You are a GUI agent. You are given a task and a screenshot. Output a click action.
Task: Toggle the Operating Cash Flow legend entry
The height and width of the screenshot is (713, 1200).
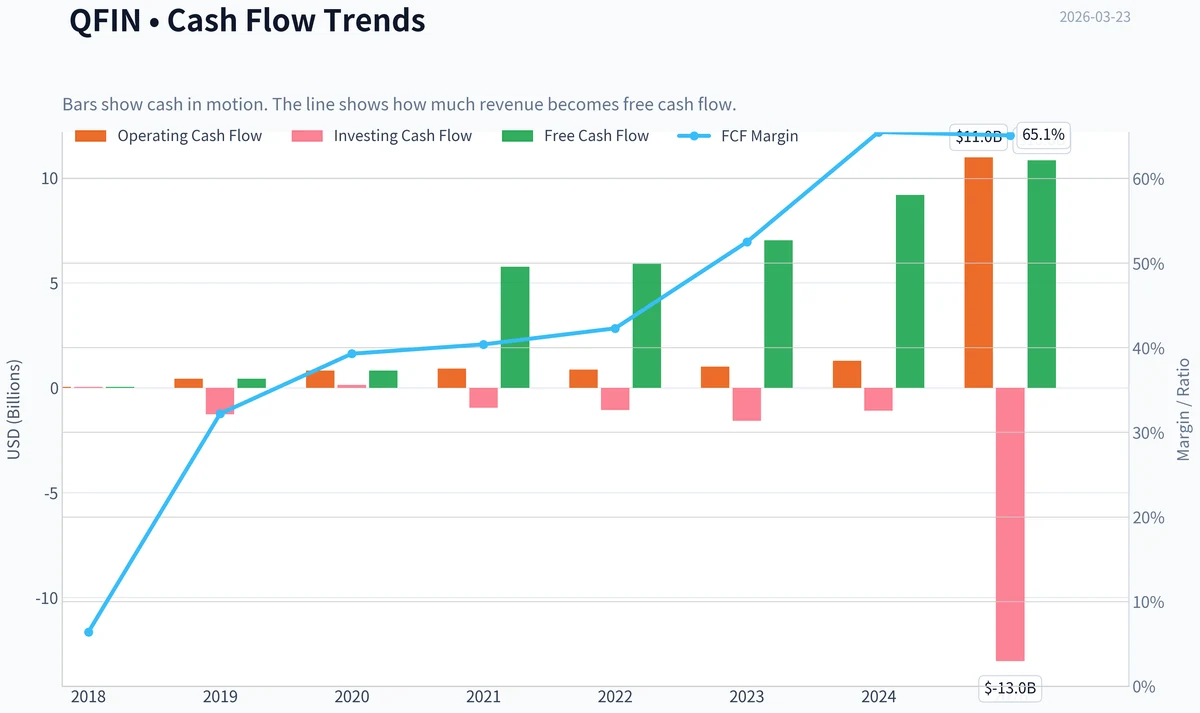[x=168, y=136]
